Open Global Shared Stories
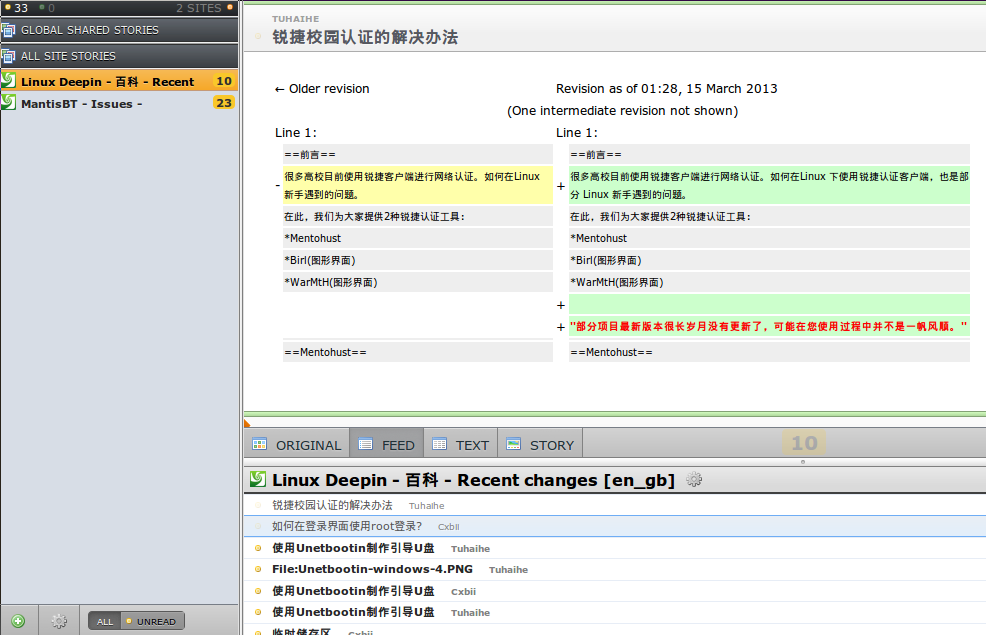The width and height of the screenshot is (986, 635). (119, 30)
